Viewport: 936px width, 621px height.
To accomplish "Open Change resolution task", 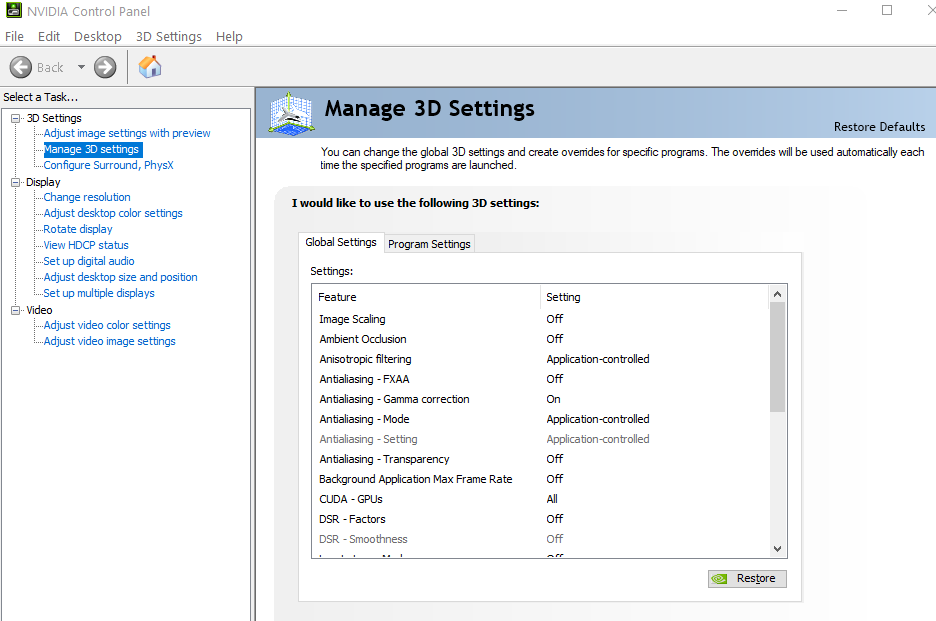I will click(87, 197).
